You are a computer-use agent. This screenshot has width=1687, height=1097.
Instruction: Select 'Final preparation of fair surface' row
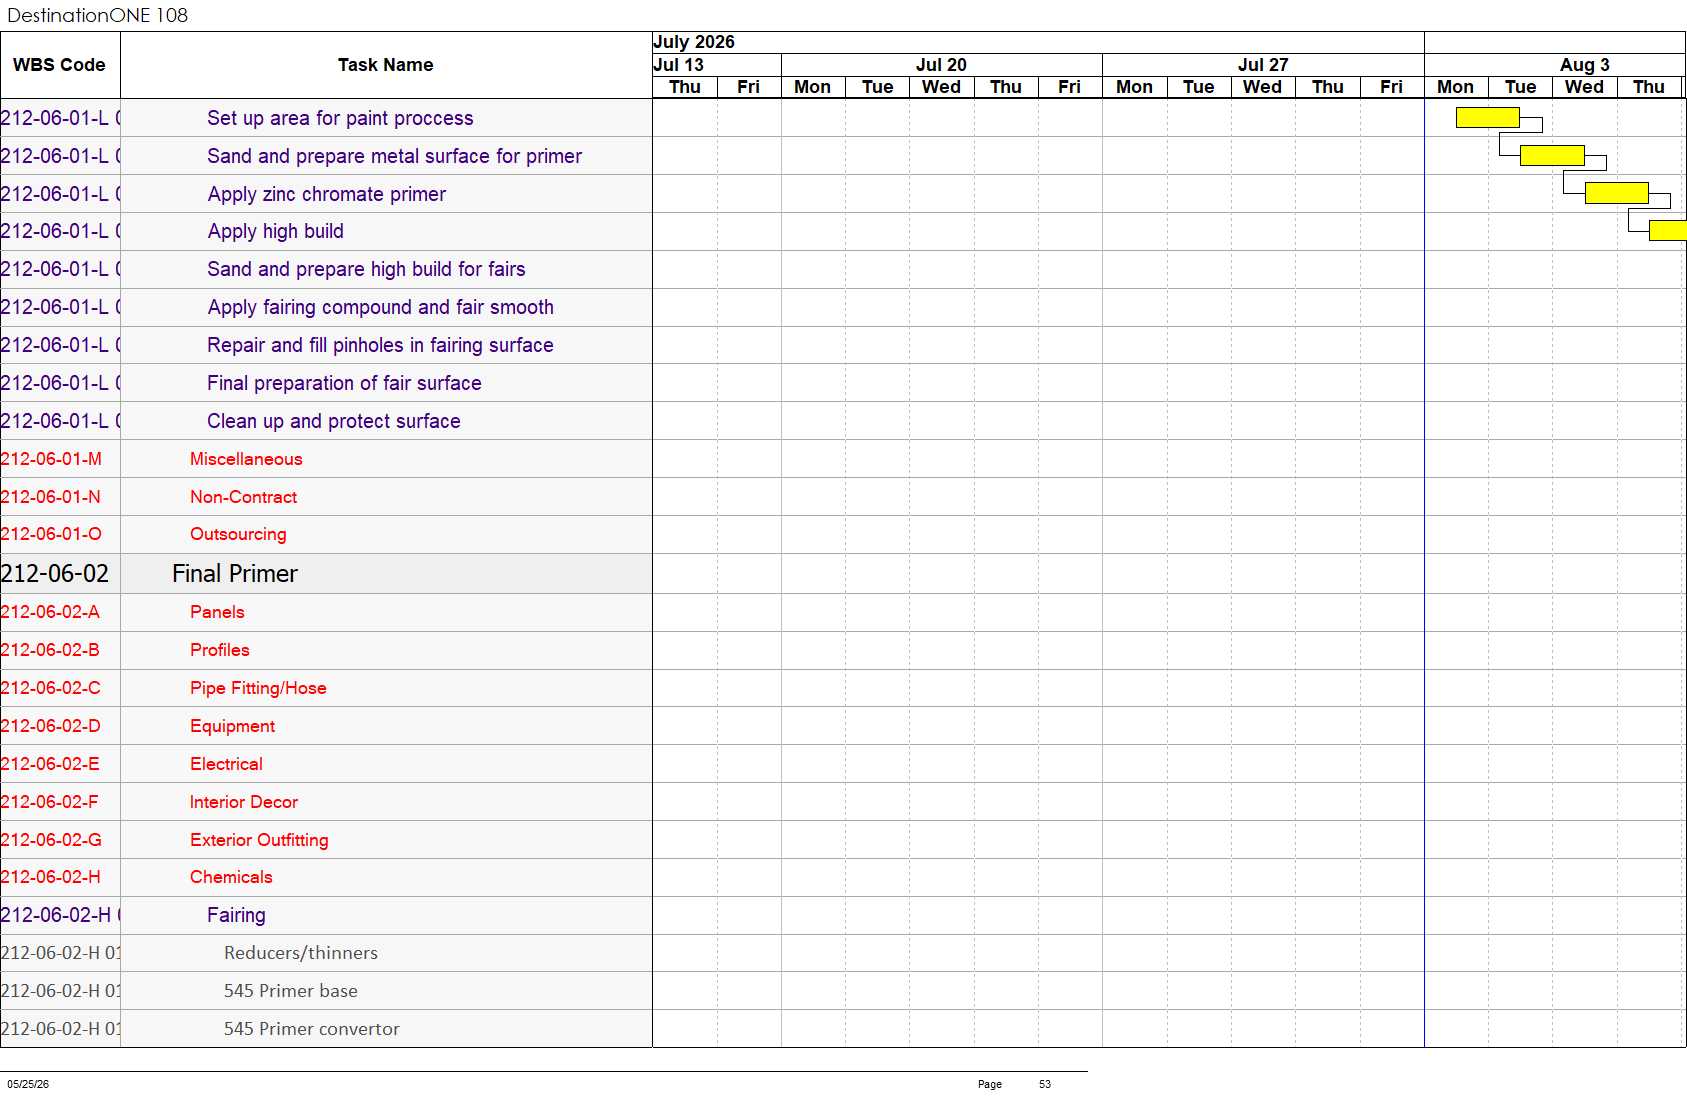(344, 383)
